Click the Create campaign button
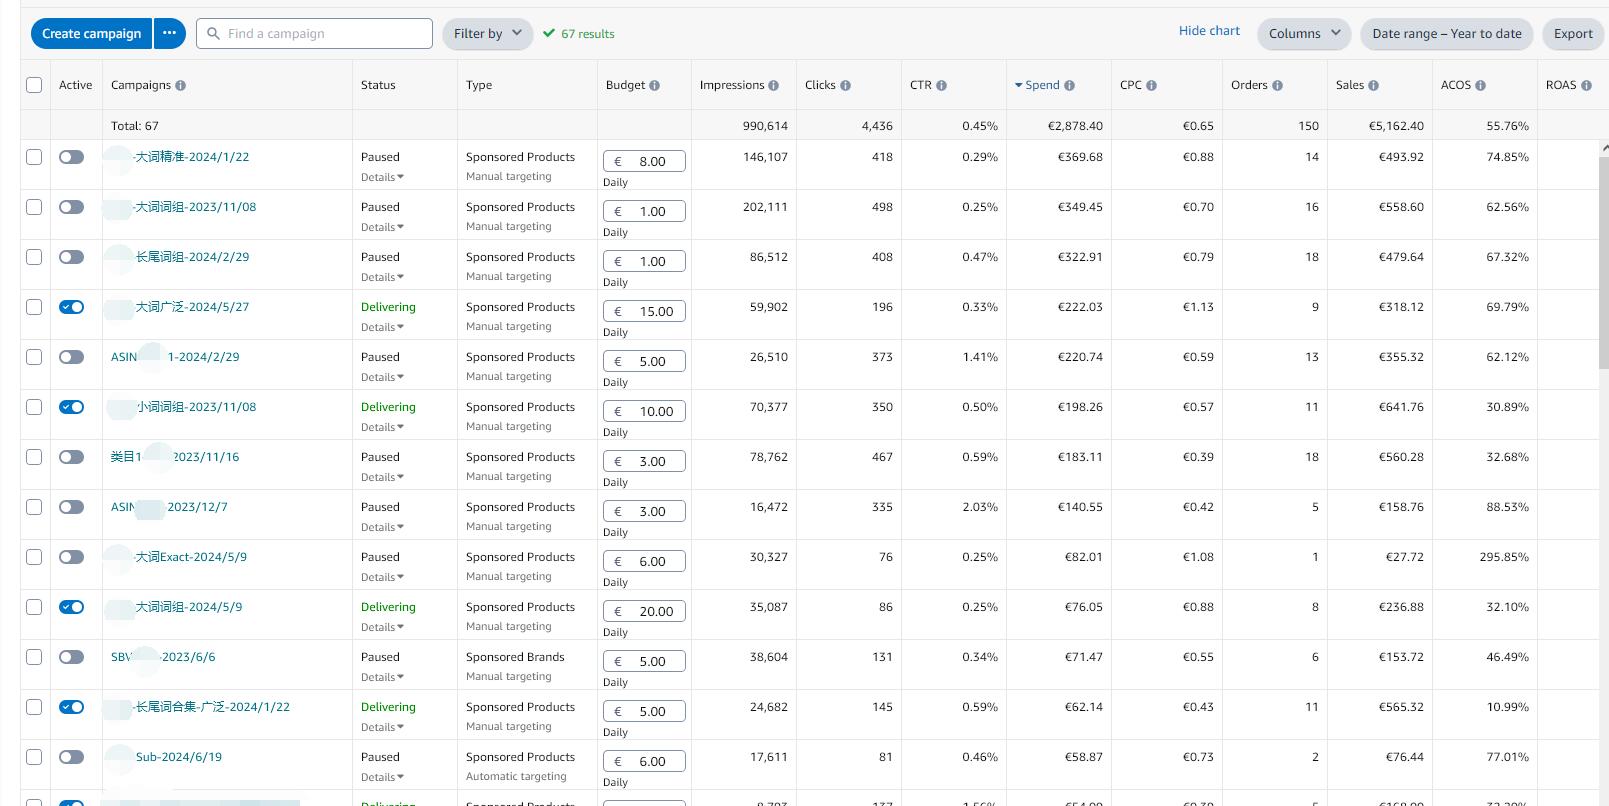Image resolution: width=1609 pixels, height=806 pixels. point(91,34)
